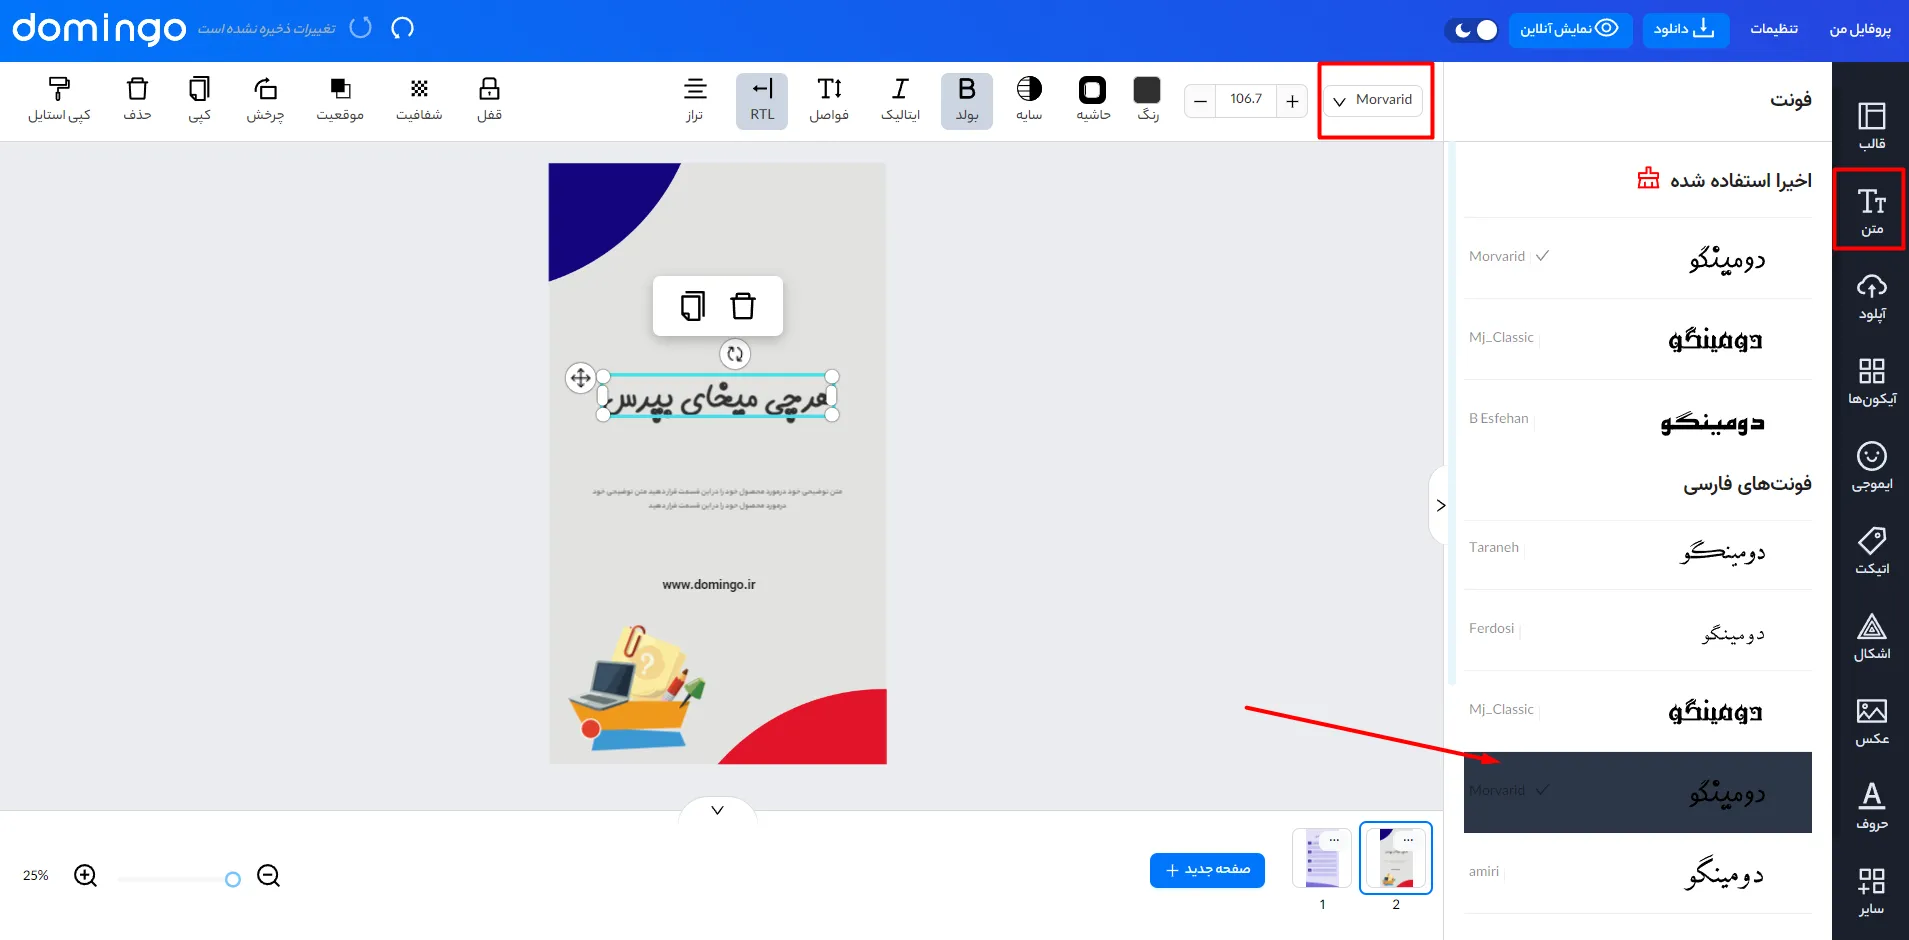1909x940 pixels.
Task: Open the other (سایر) sidebar tab
Action: pyautogui.click(x=1871, y=891)
